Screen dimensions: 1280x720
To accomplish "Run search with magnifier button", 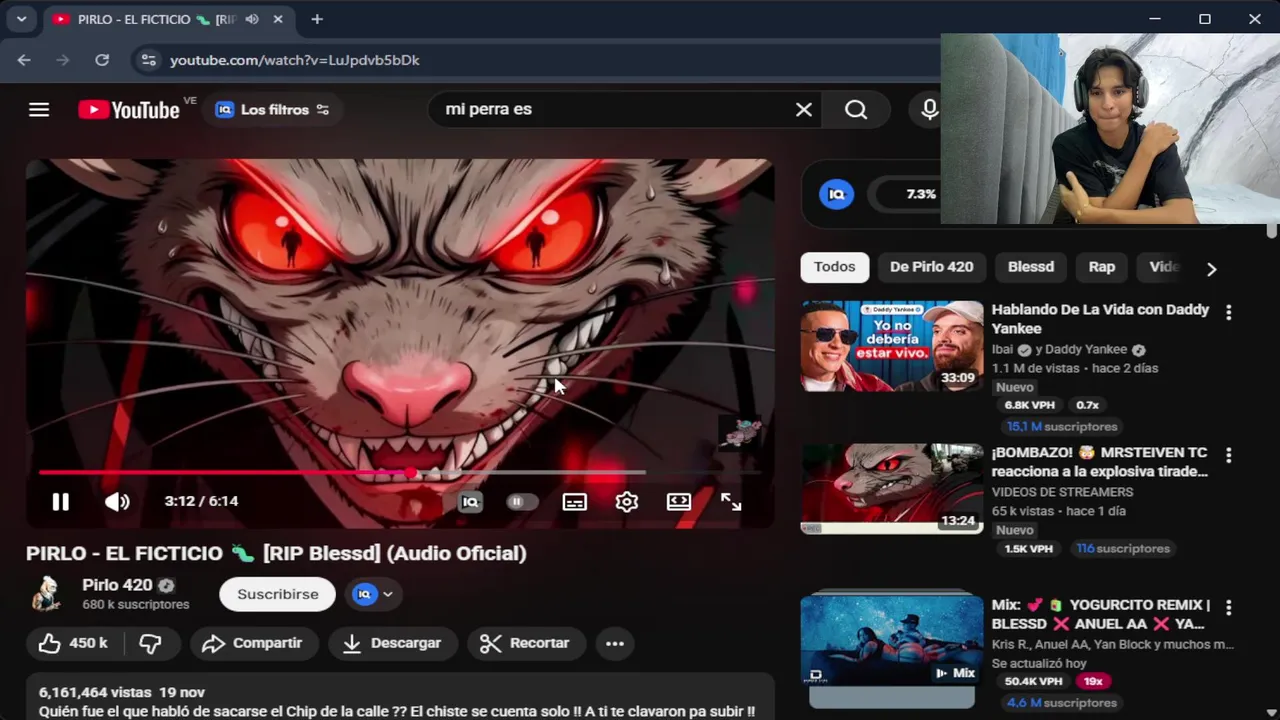I will pos(856,110).
